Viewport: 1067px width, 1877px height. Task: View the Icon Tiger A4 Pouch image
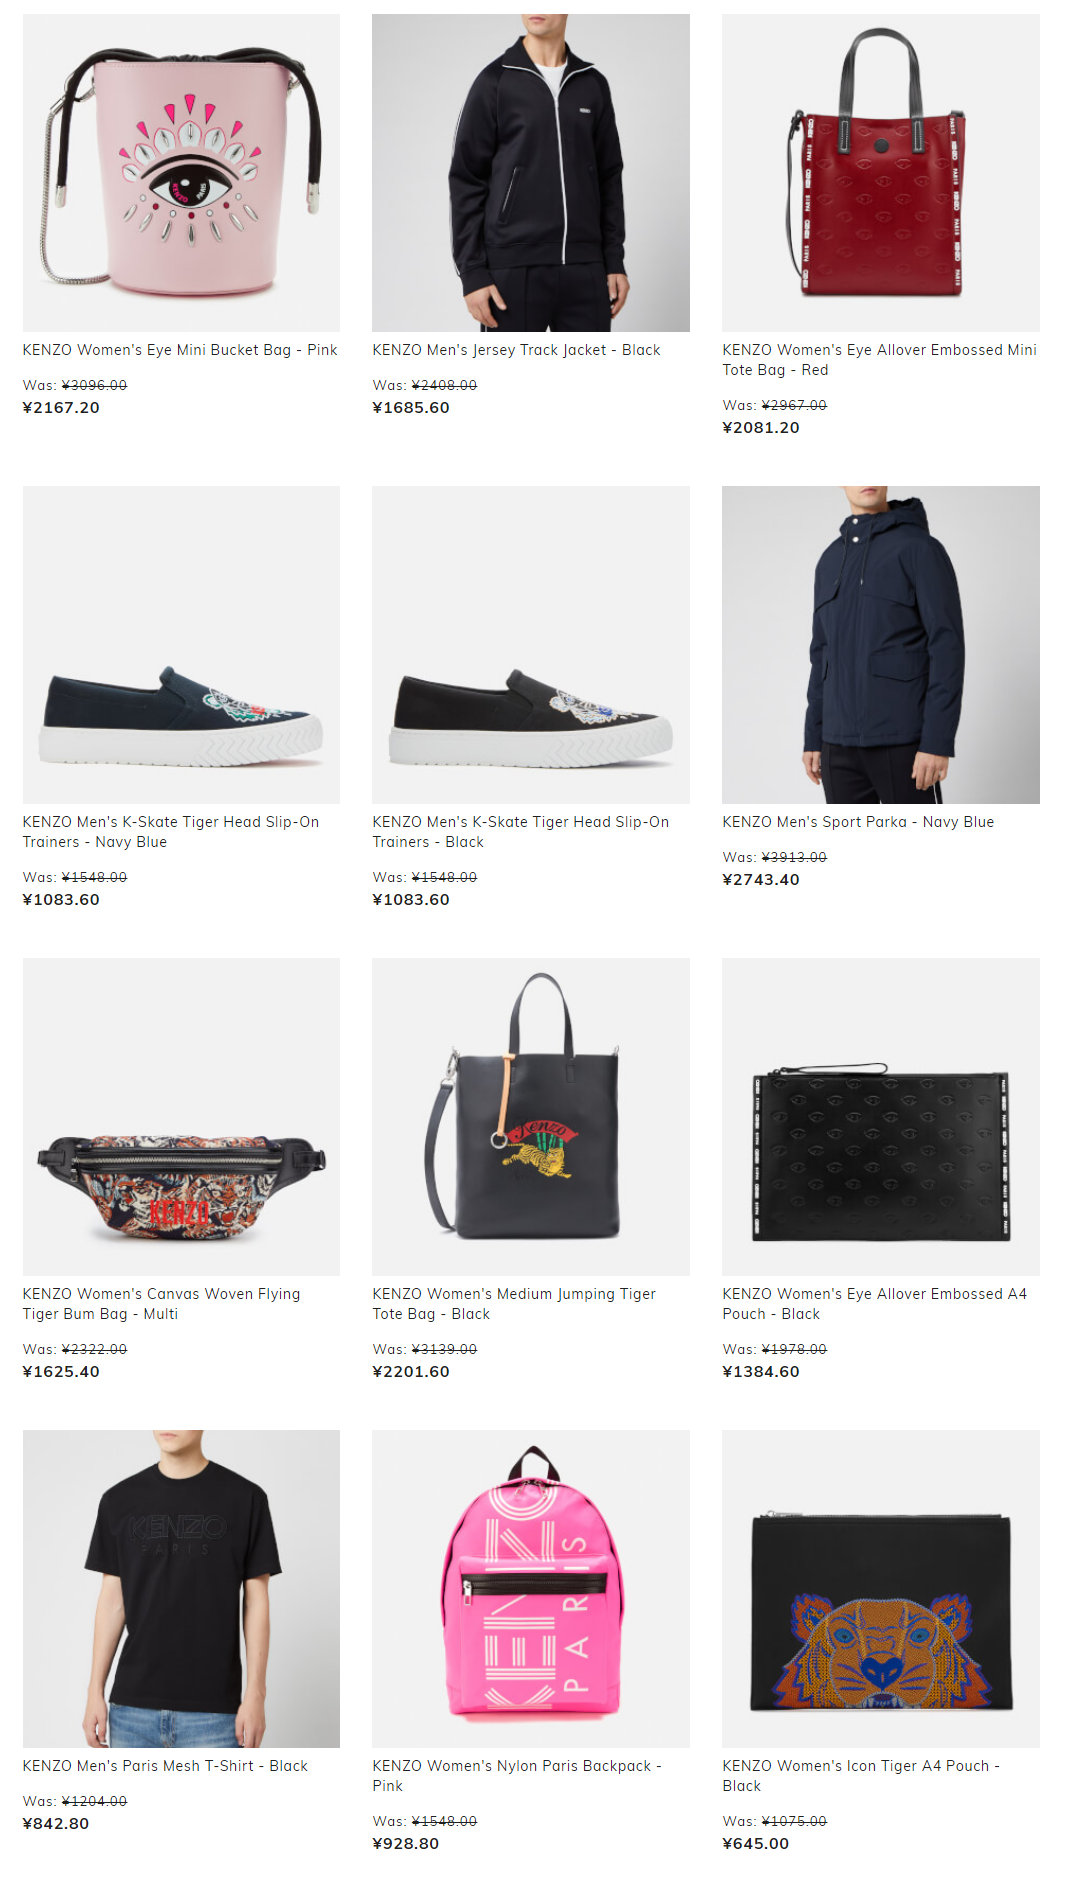pos(881,1589)
